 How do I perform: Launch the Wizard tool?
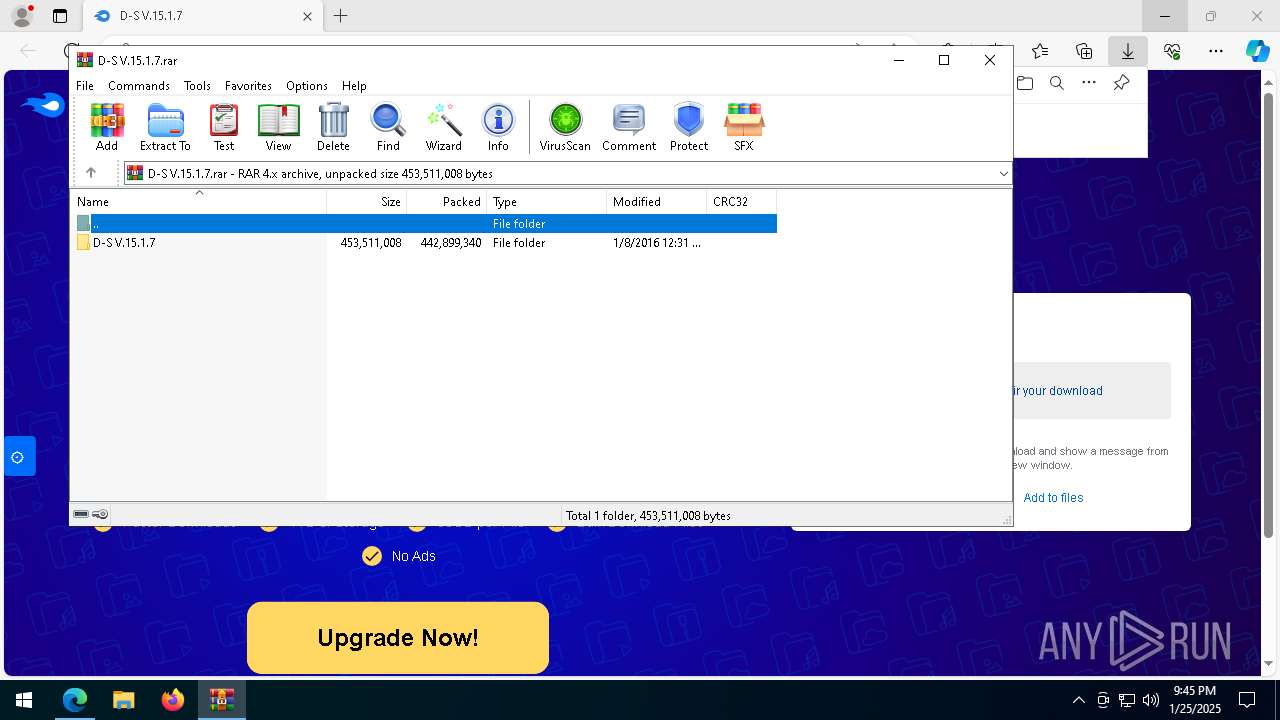(443, 127)
